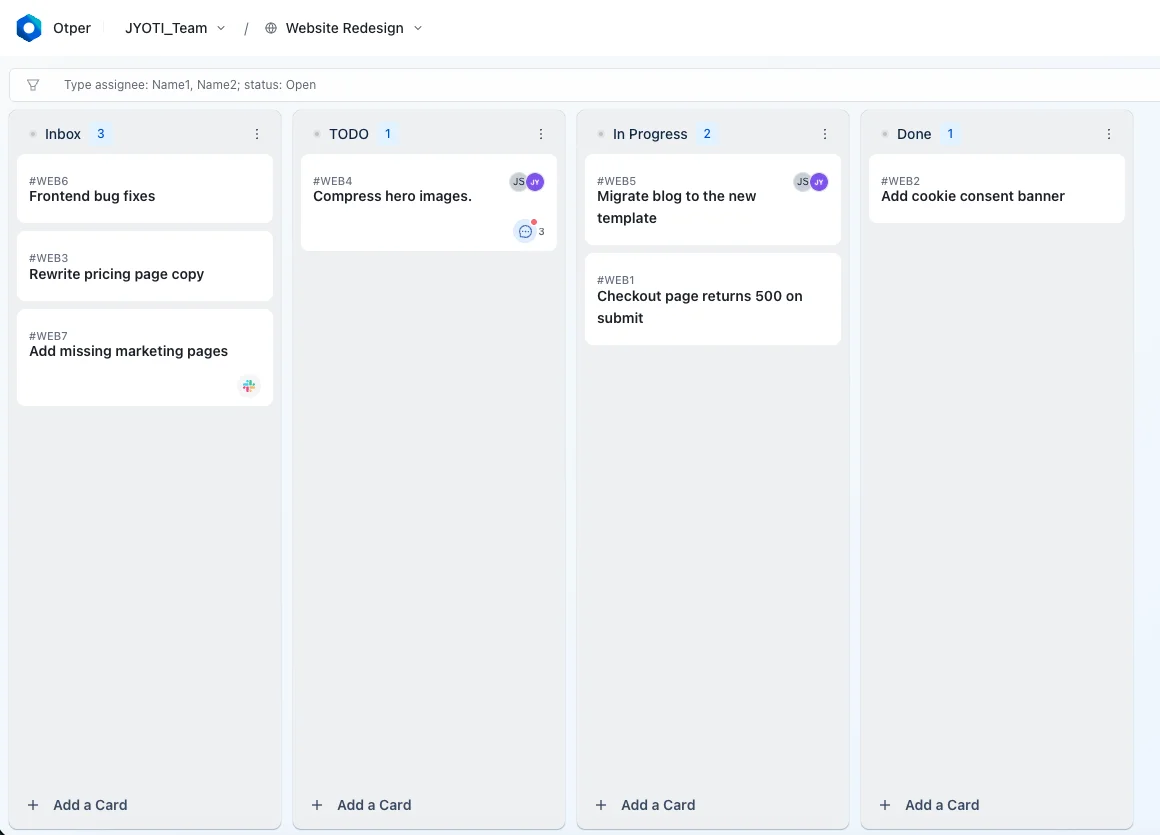1160x835 pixels.
Task: Click the #WEB3 card ID
Action: coord(49,258)
